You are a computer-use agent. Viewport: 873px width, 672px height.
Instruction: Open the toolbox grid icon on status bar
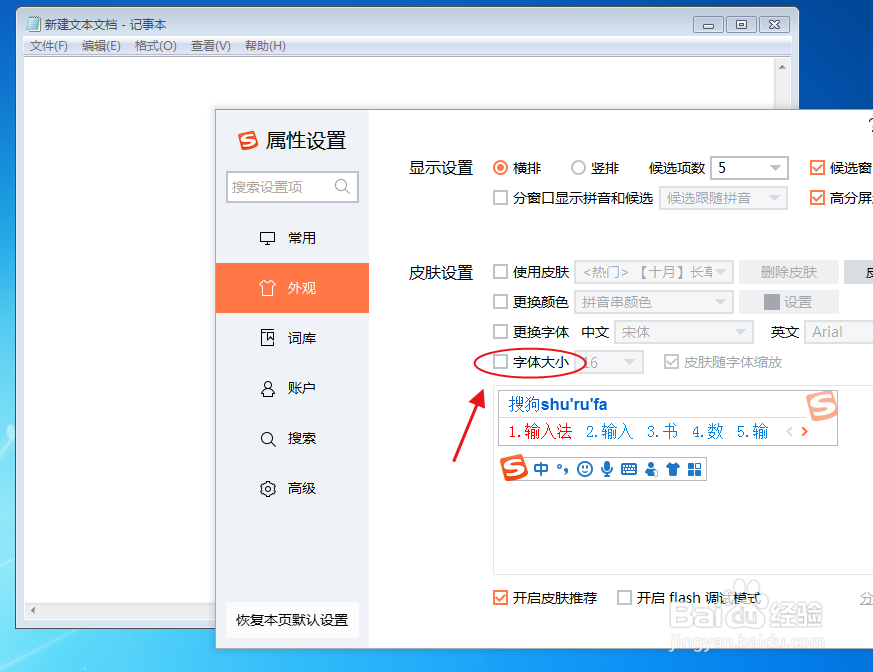(694, 469)
